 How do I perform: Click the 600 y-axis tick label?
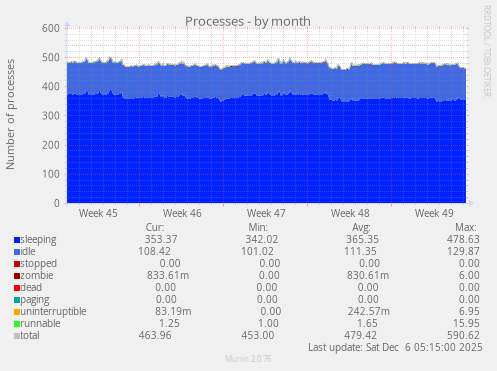click(51, 28)
